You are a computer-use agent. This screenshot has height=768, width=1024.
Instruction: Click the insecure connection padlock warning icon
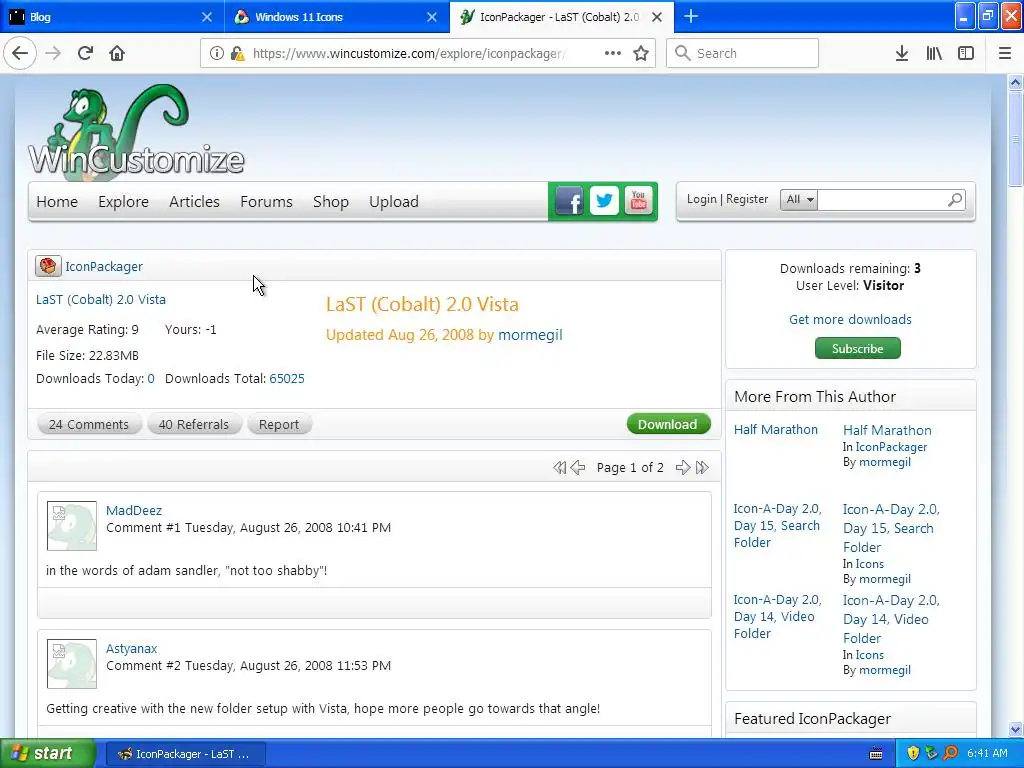pos(238,54)
